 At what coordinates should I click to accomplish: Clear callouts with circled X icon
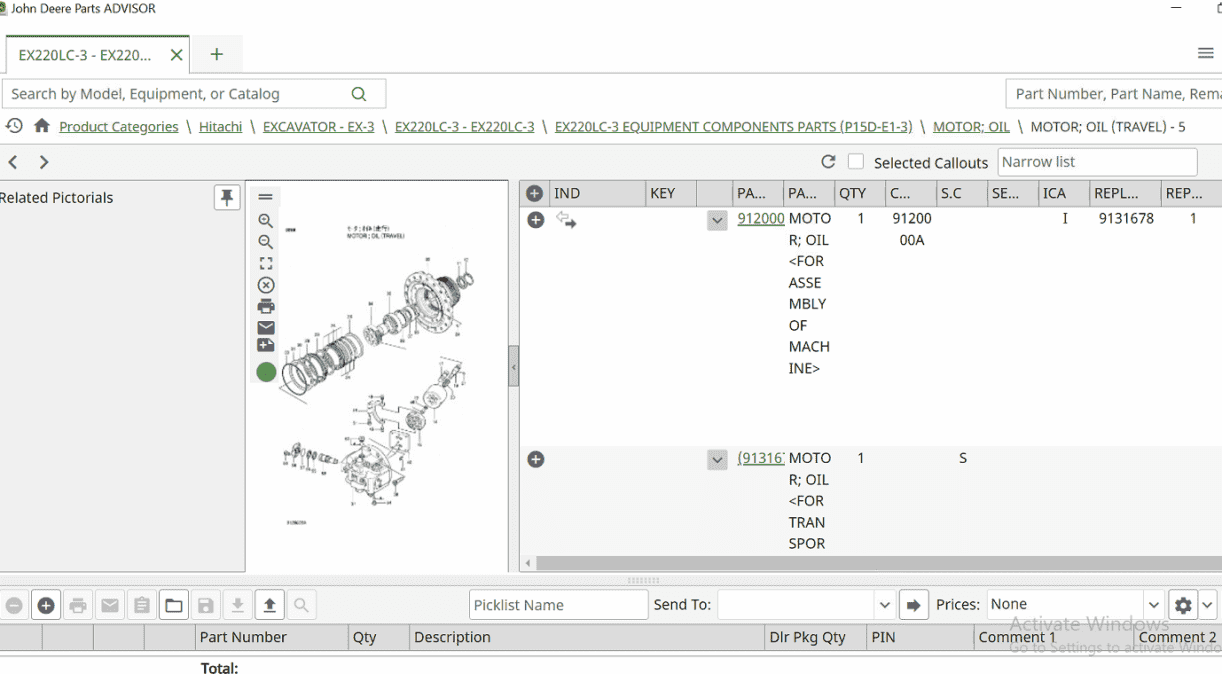266,285
